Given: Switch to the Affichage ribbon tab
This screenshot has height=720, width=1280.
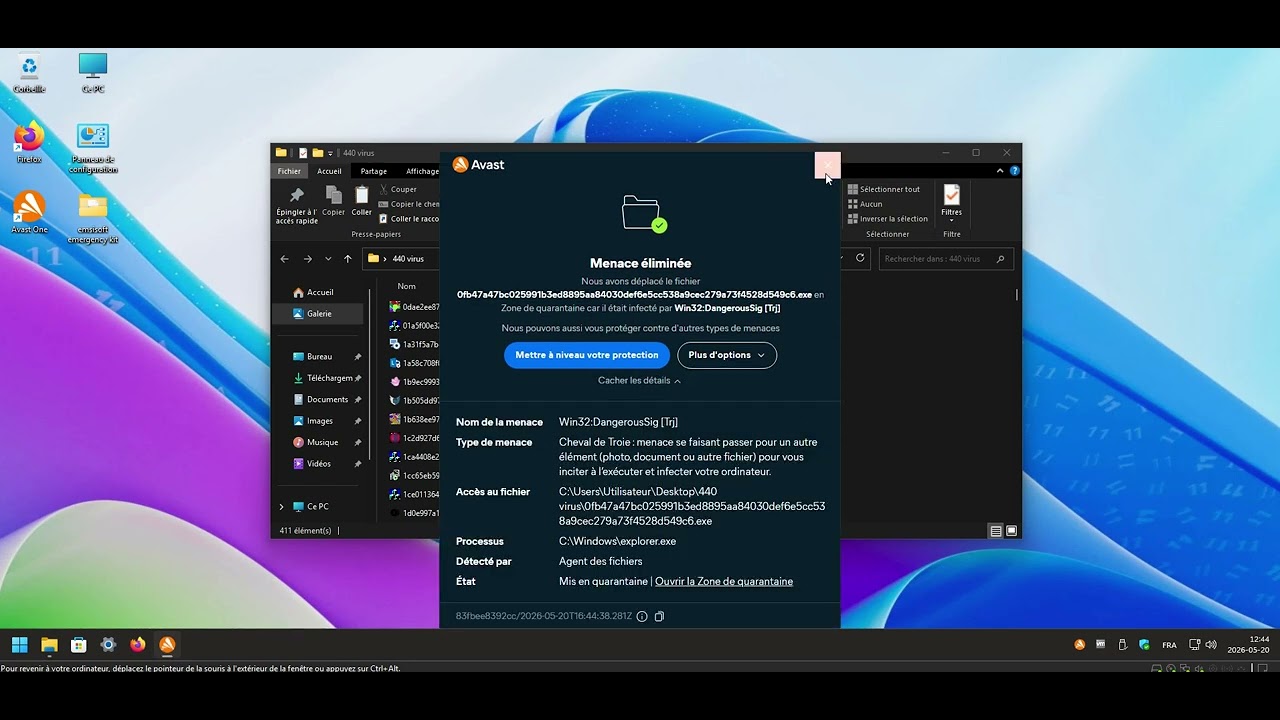Looking at the screenshot, I should pyautogui.click(x=422, y=171).
